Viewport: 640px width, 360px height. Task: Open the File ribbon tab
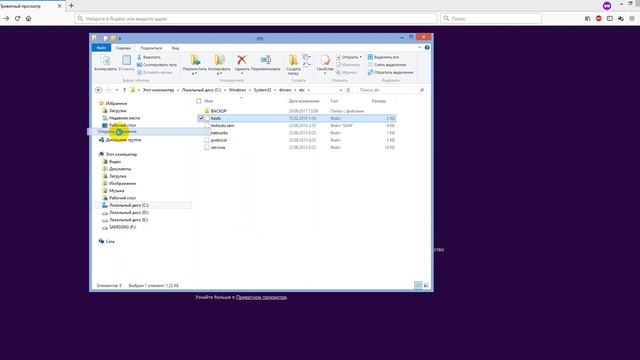(x=101, y=48)
